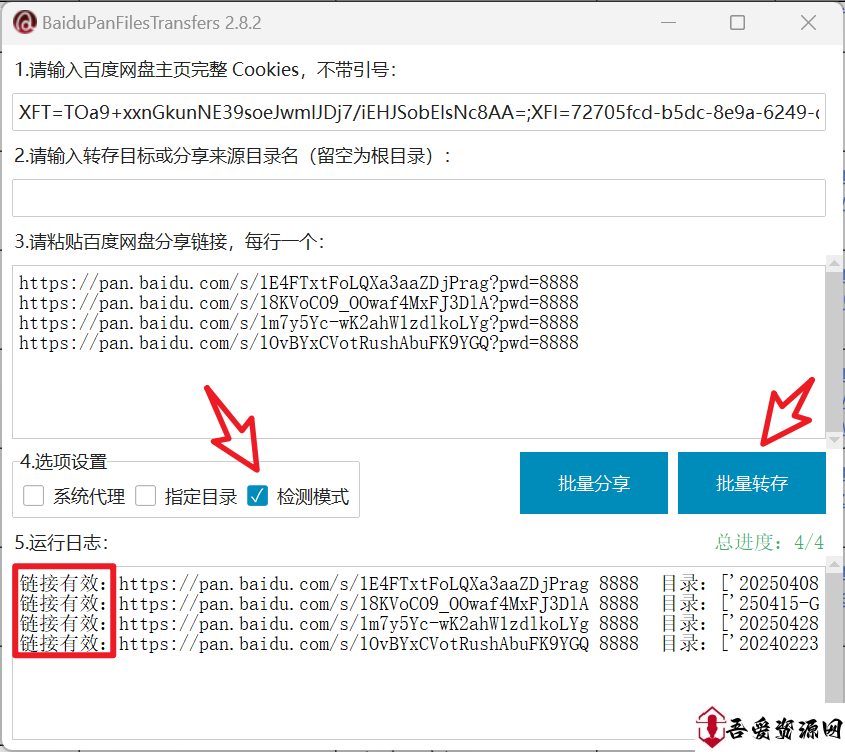845x752 pixels.
Task: Focus the empty target directory name field
Action: (419, 198)
